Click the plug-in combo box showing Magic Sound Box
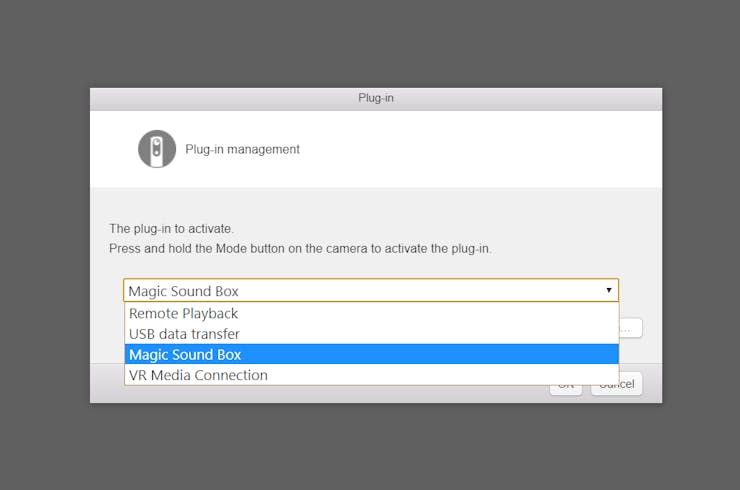This screenshot has width=740, height=490. pyautogui.click(x=360, y=291)
